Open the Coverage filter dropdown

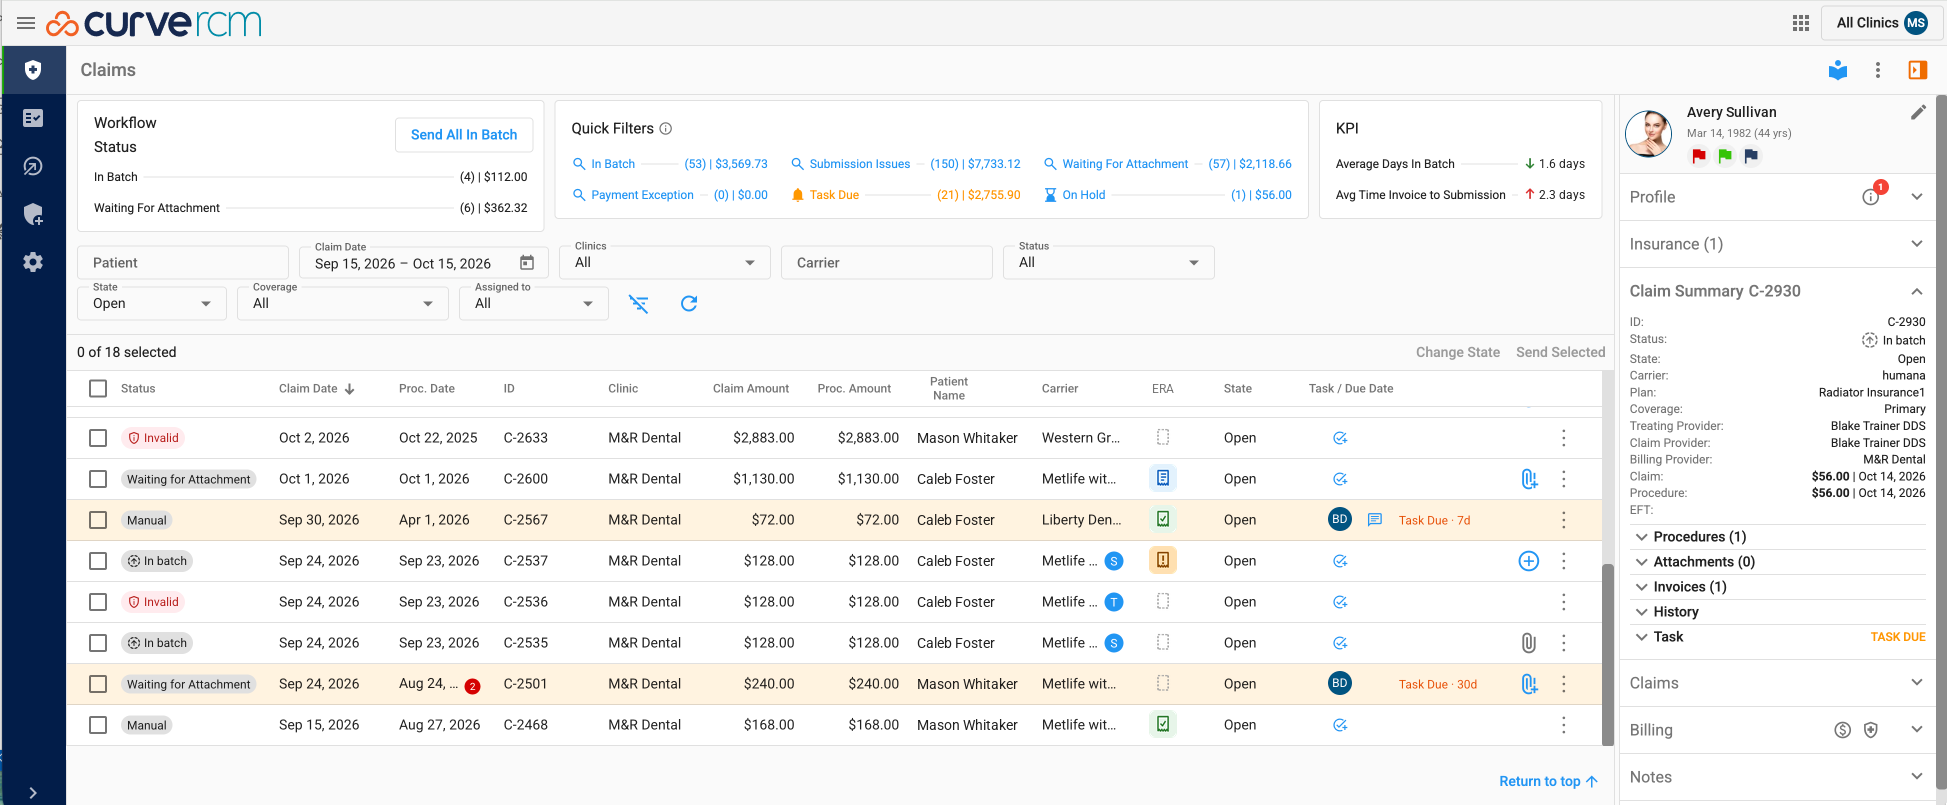pos(342,303)
